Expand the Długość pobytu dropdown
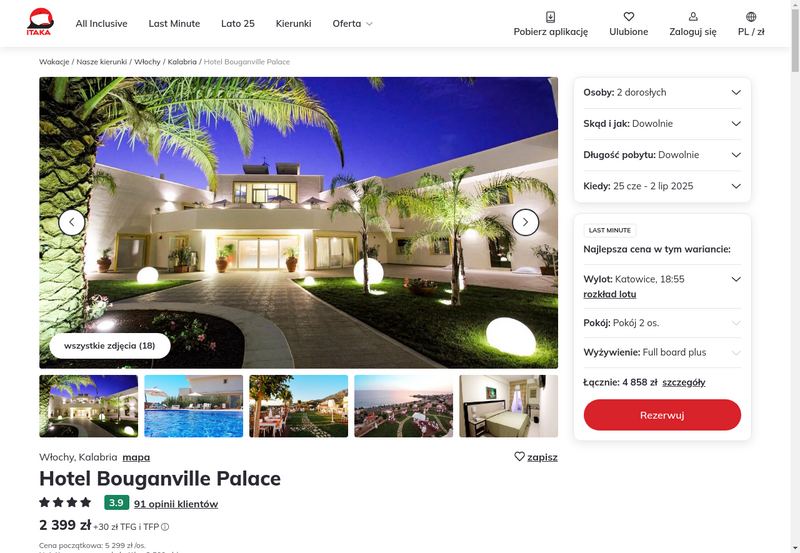800x553 pixels. 662,155
